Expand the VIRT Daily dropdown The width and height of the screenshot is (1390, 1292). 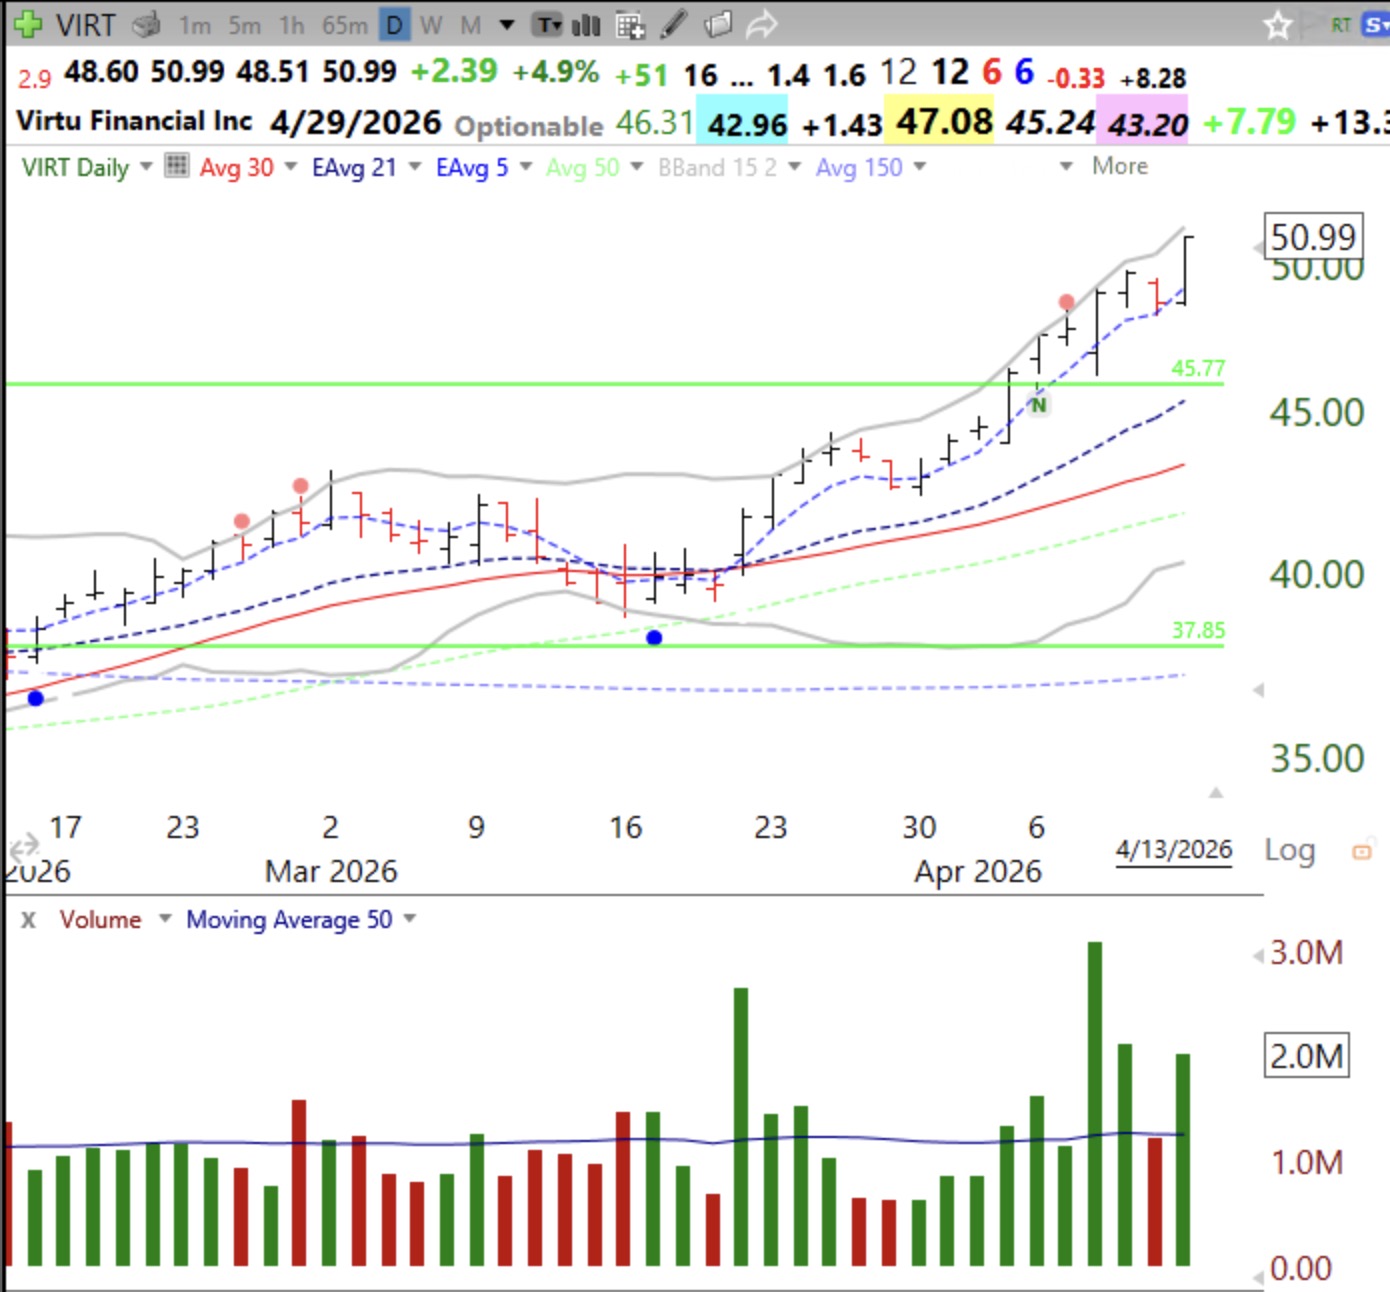tap(146, 166)
